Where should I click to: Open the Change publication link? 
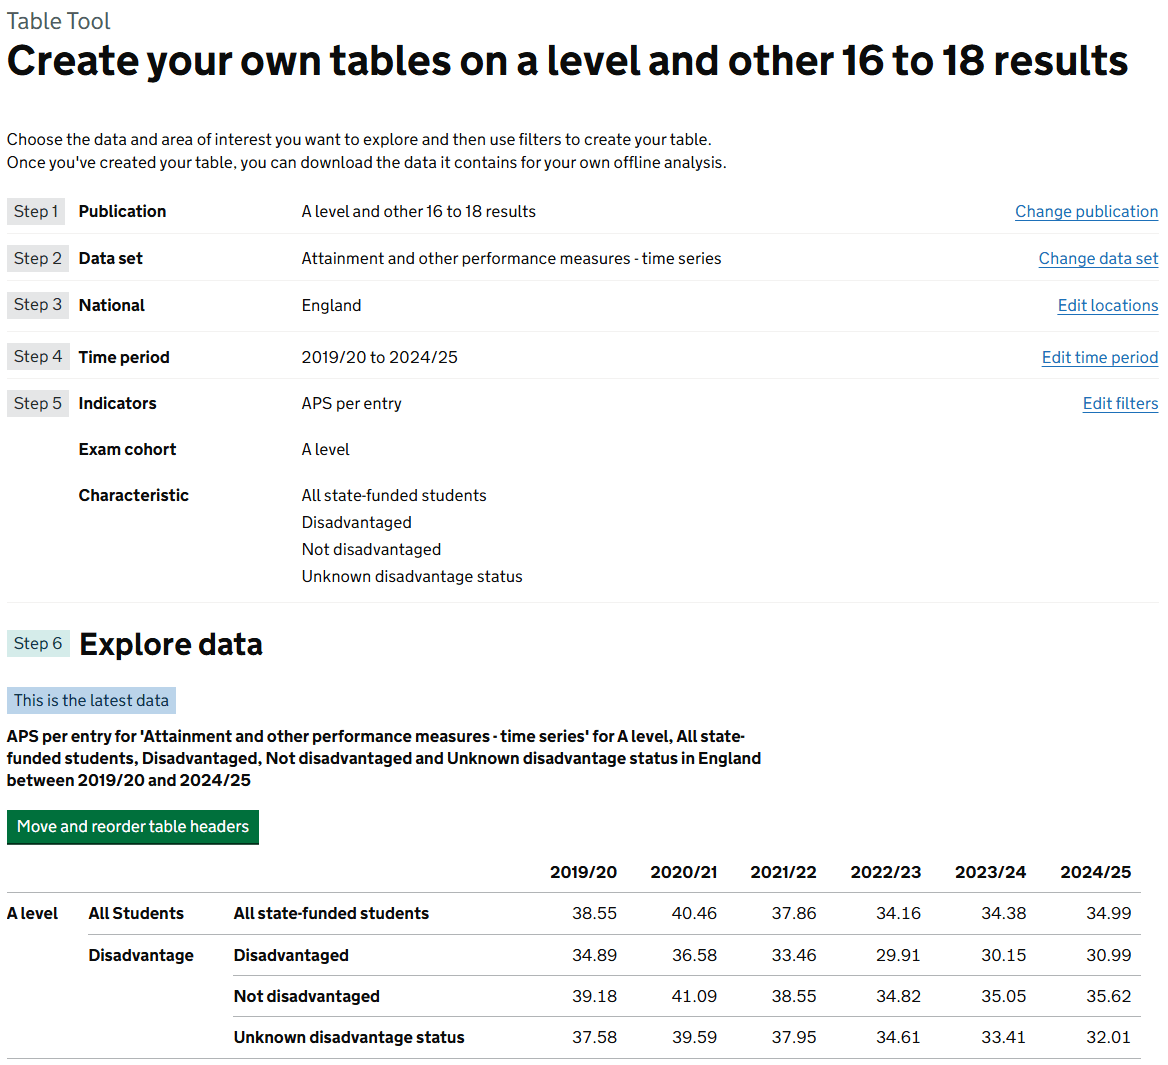1086,212
